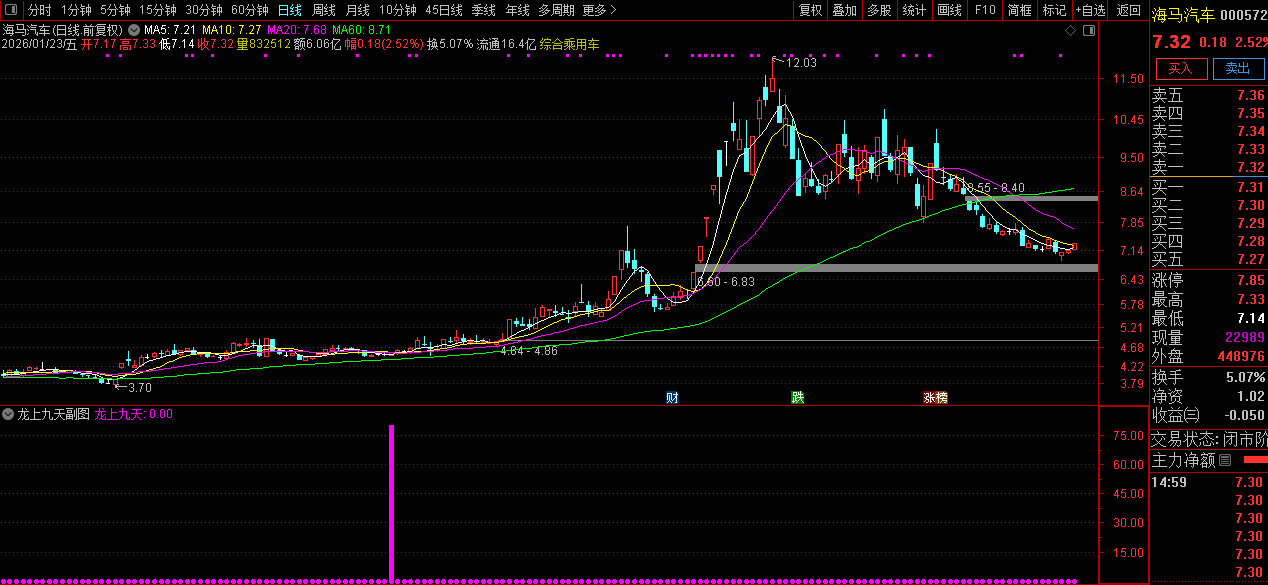1268x585 pixels.
Task: Select the 30分钟 period
Action: point(204,10)
